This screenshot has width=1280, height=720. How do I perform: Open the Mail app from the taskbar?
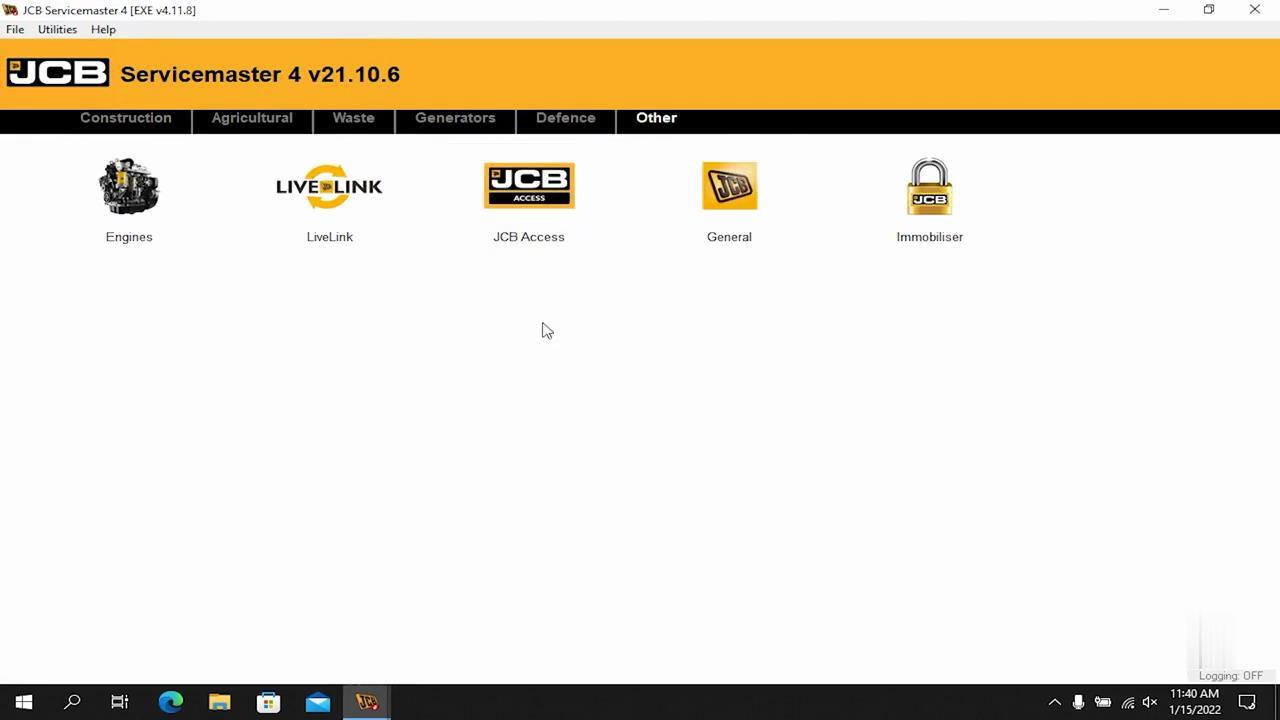pyautogui.click(x=318, y=702)
